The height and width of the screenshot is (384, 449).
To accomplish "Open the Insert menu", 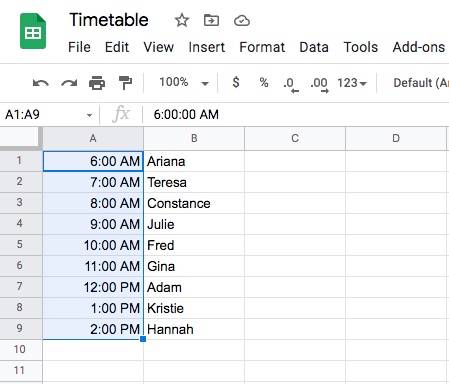I will [x=206, y=47].
